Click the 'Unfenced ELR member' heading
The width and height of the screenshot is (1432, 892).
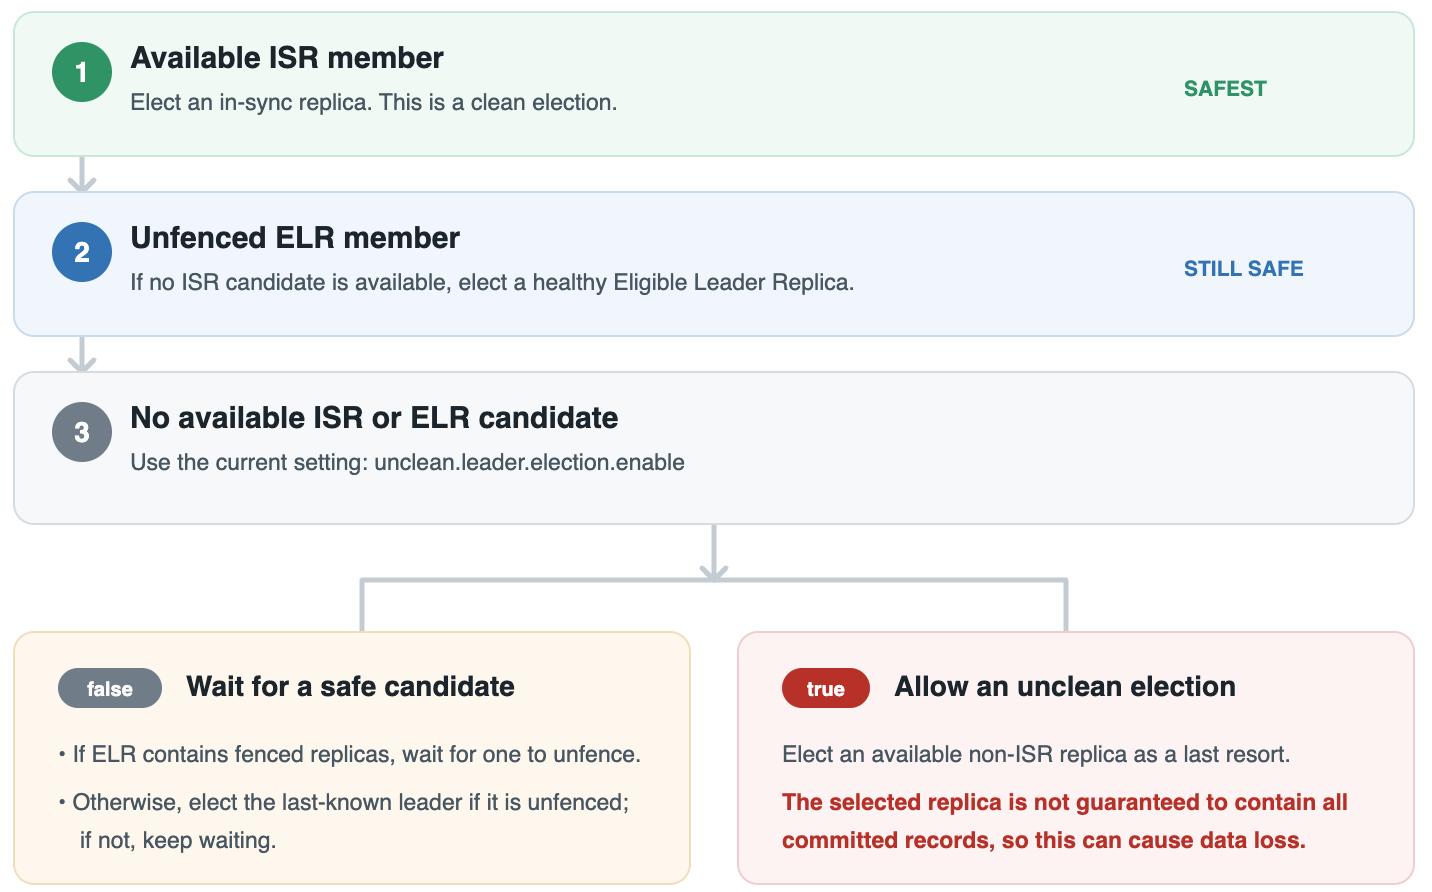[295, 238]
